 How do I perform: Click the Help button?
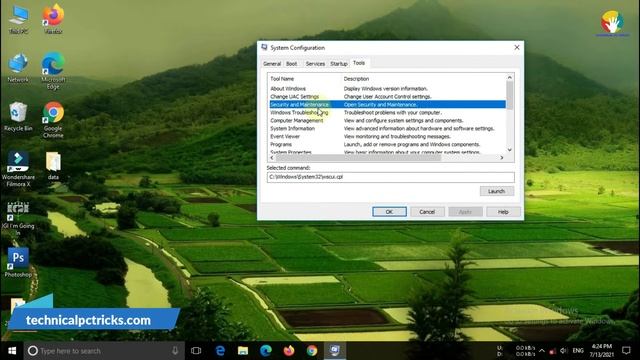click(503, 212)
